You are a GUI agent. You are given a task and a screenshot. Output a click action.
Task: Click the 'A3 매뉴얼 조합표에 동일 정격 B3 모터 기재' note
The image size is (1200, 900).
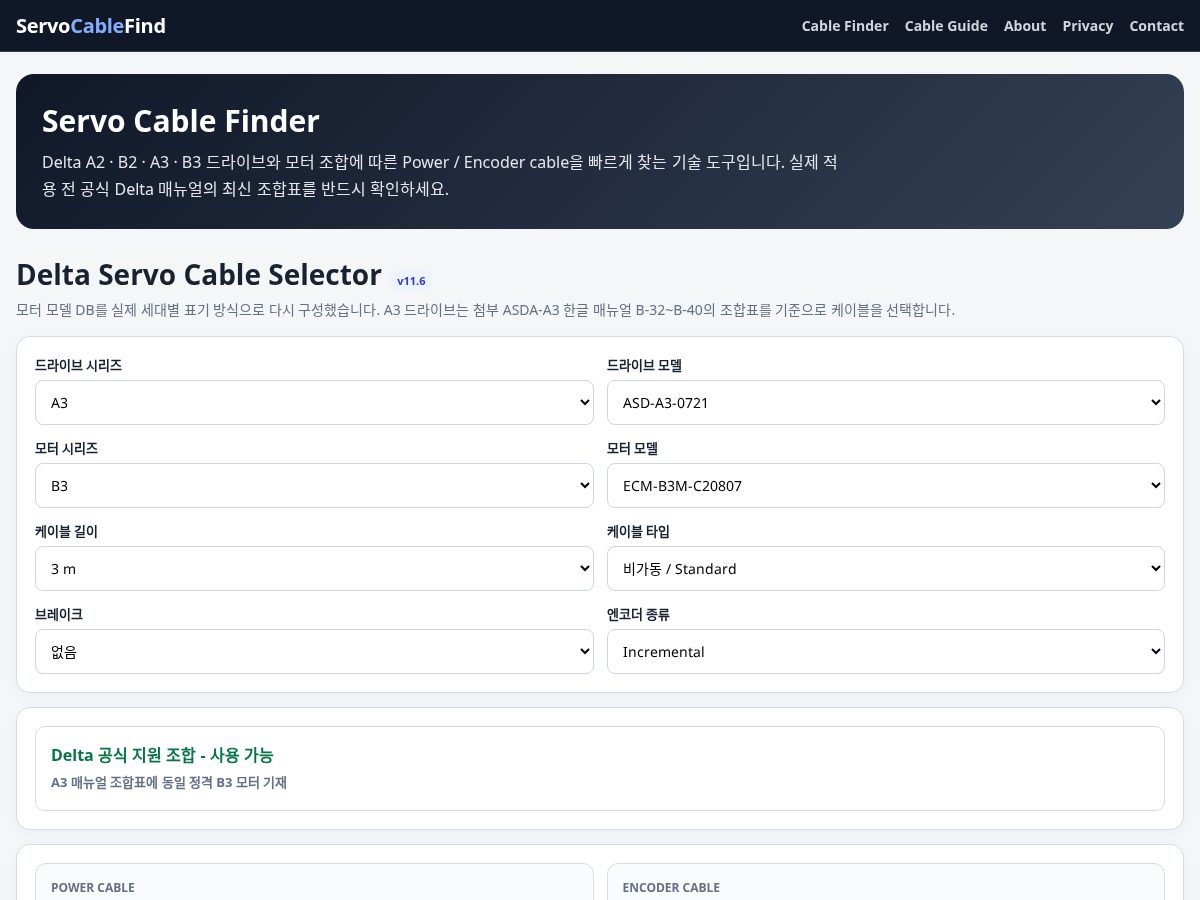tap(169, 783)
